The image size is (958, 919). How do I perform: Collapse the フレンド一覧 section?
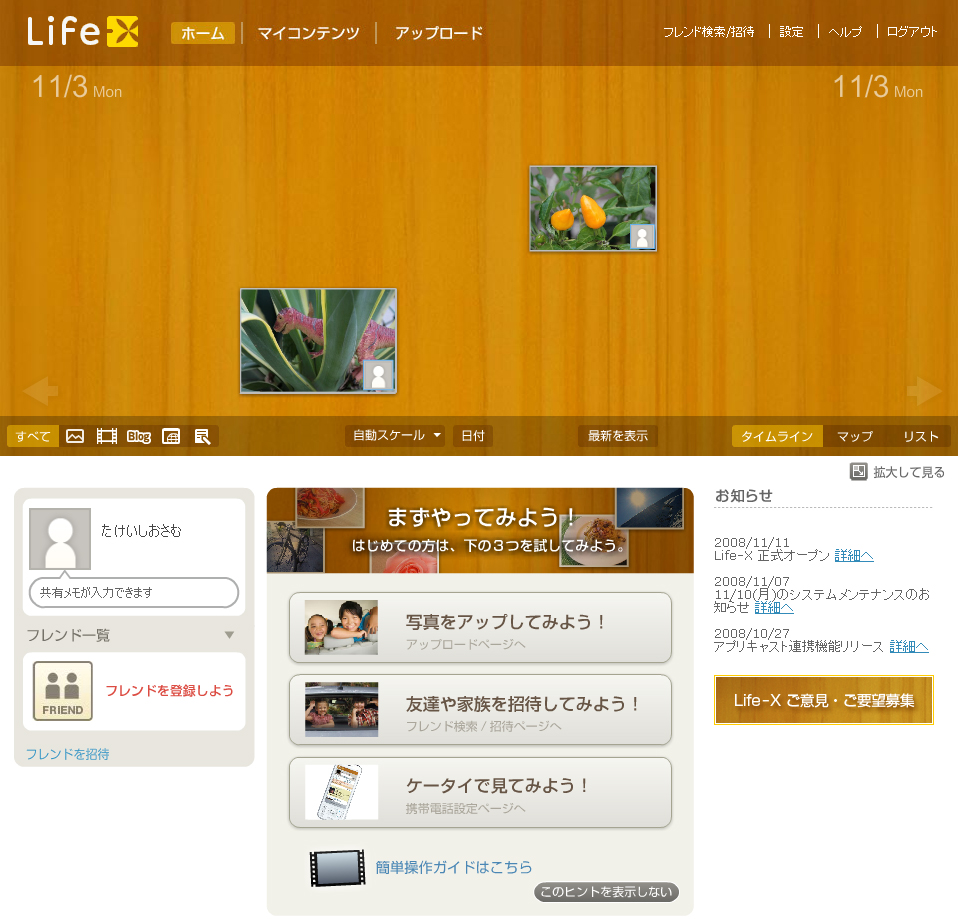click(x=229, y=634)
